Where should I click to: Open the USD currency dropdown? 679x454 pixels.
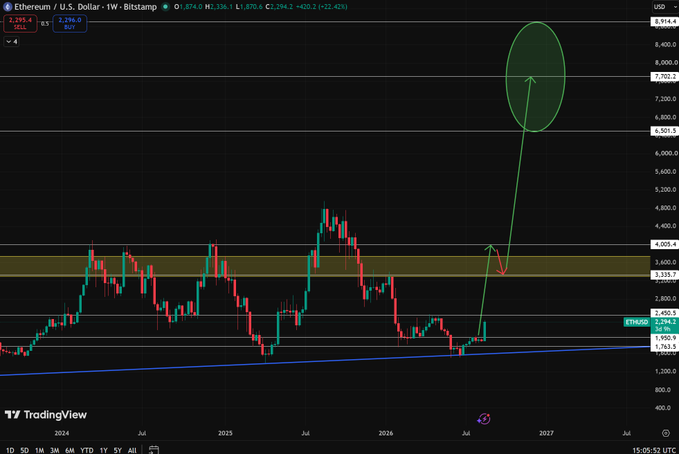(x=663, y=6)
